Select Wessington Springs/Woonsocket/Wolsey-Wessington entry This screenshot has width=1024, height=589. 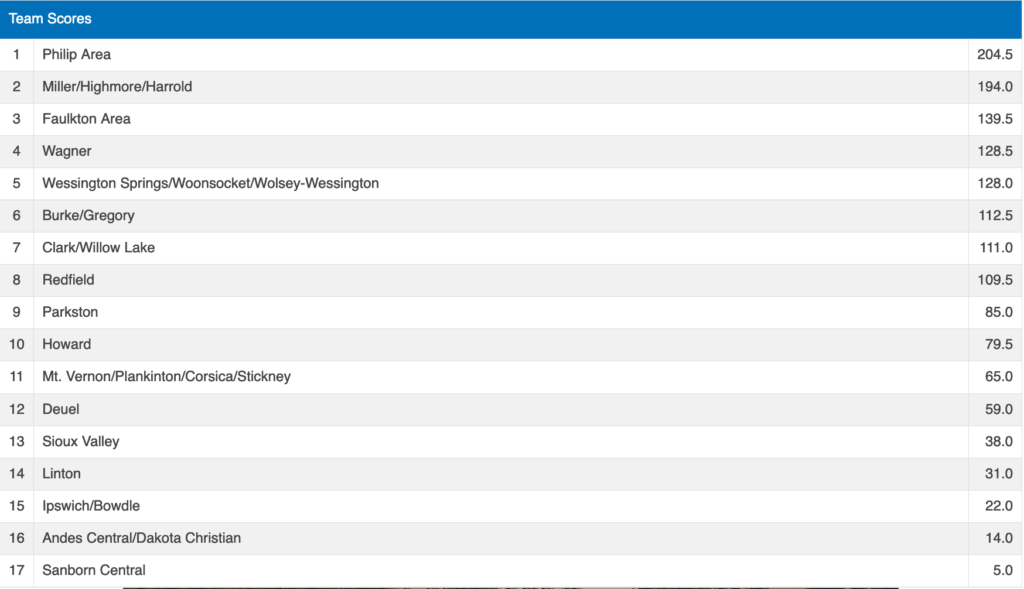point(210,183)
